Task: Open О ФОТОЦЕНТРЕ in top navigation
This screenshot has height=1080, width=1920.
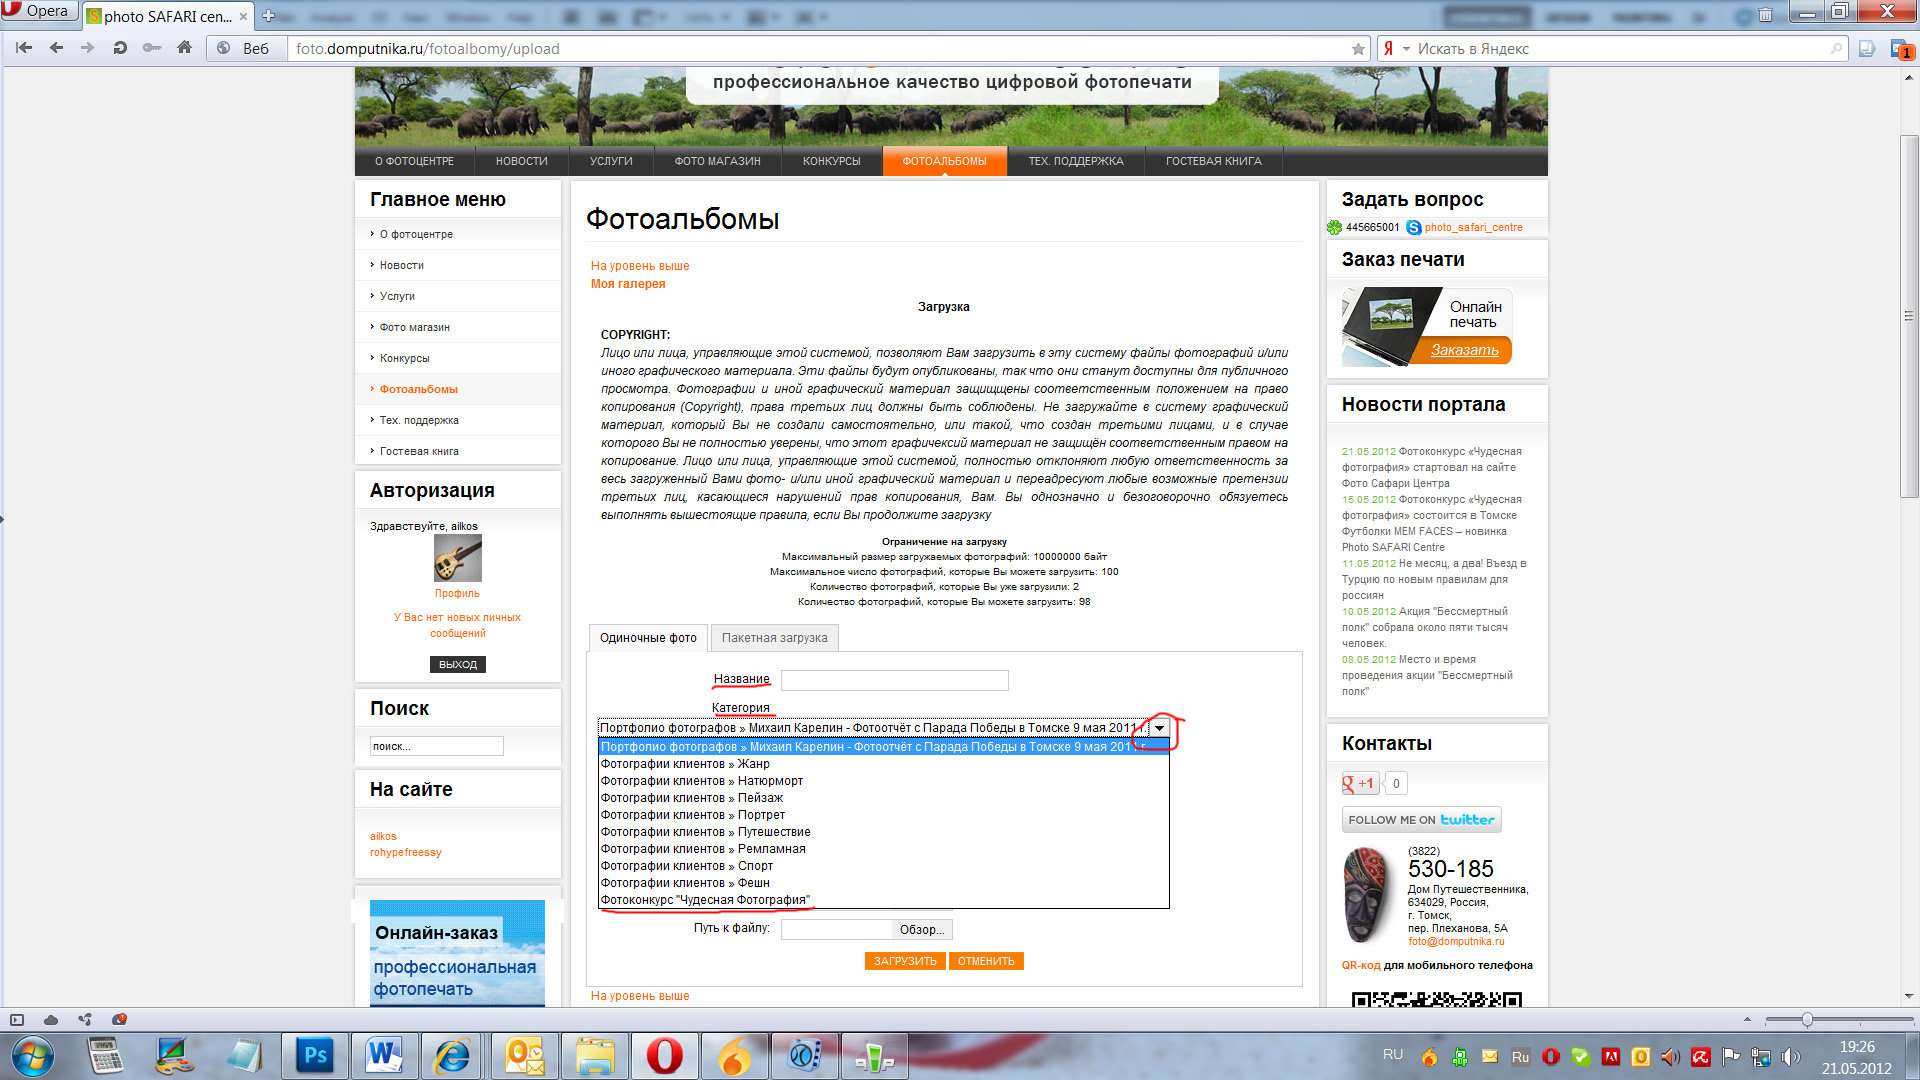Action: pyautogui.click(x=414, y=161)
